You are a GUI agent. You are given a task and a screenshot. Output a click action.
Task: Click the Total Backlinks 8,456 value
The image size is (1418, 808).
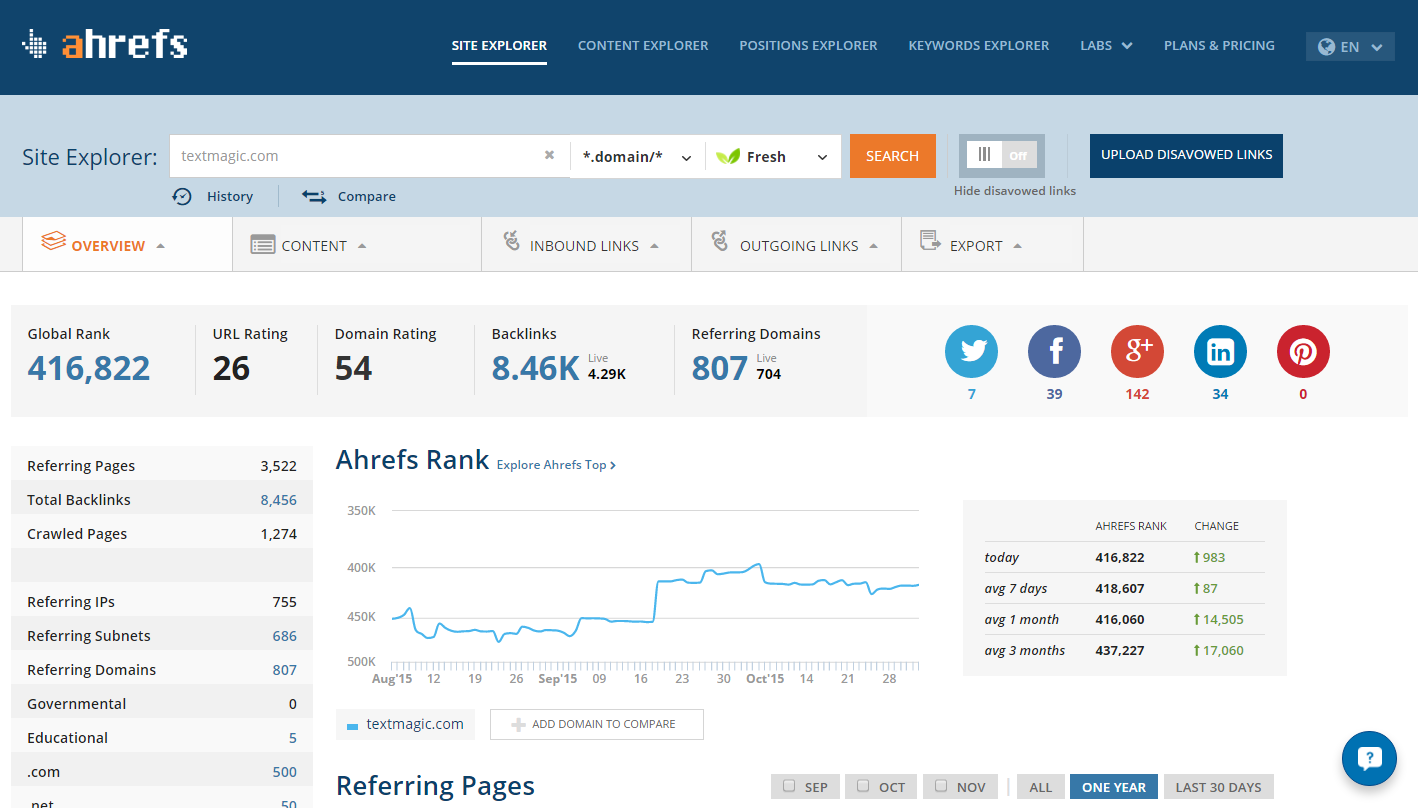[x=279, y=500]
